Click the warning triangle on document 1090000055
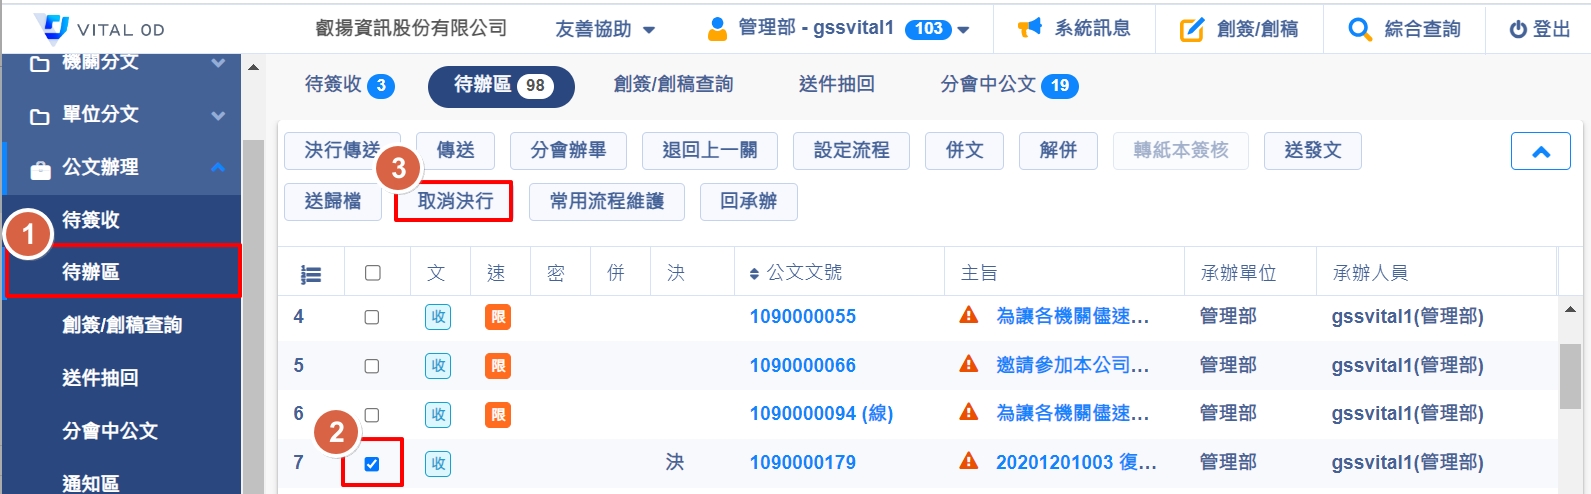Viewport: 1591px width, 494px height. [968, 316]
